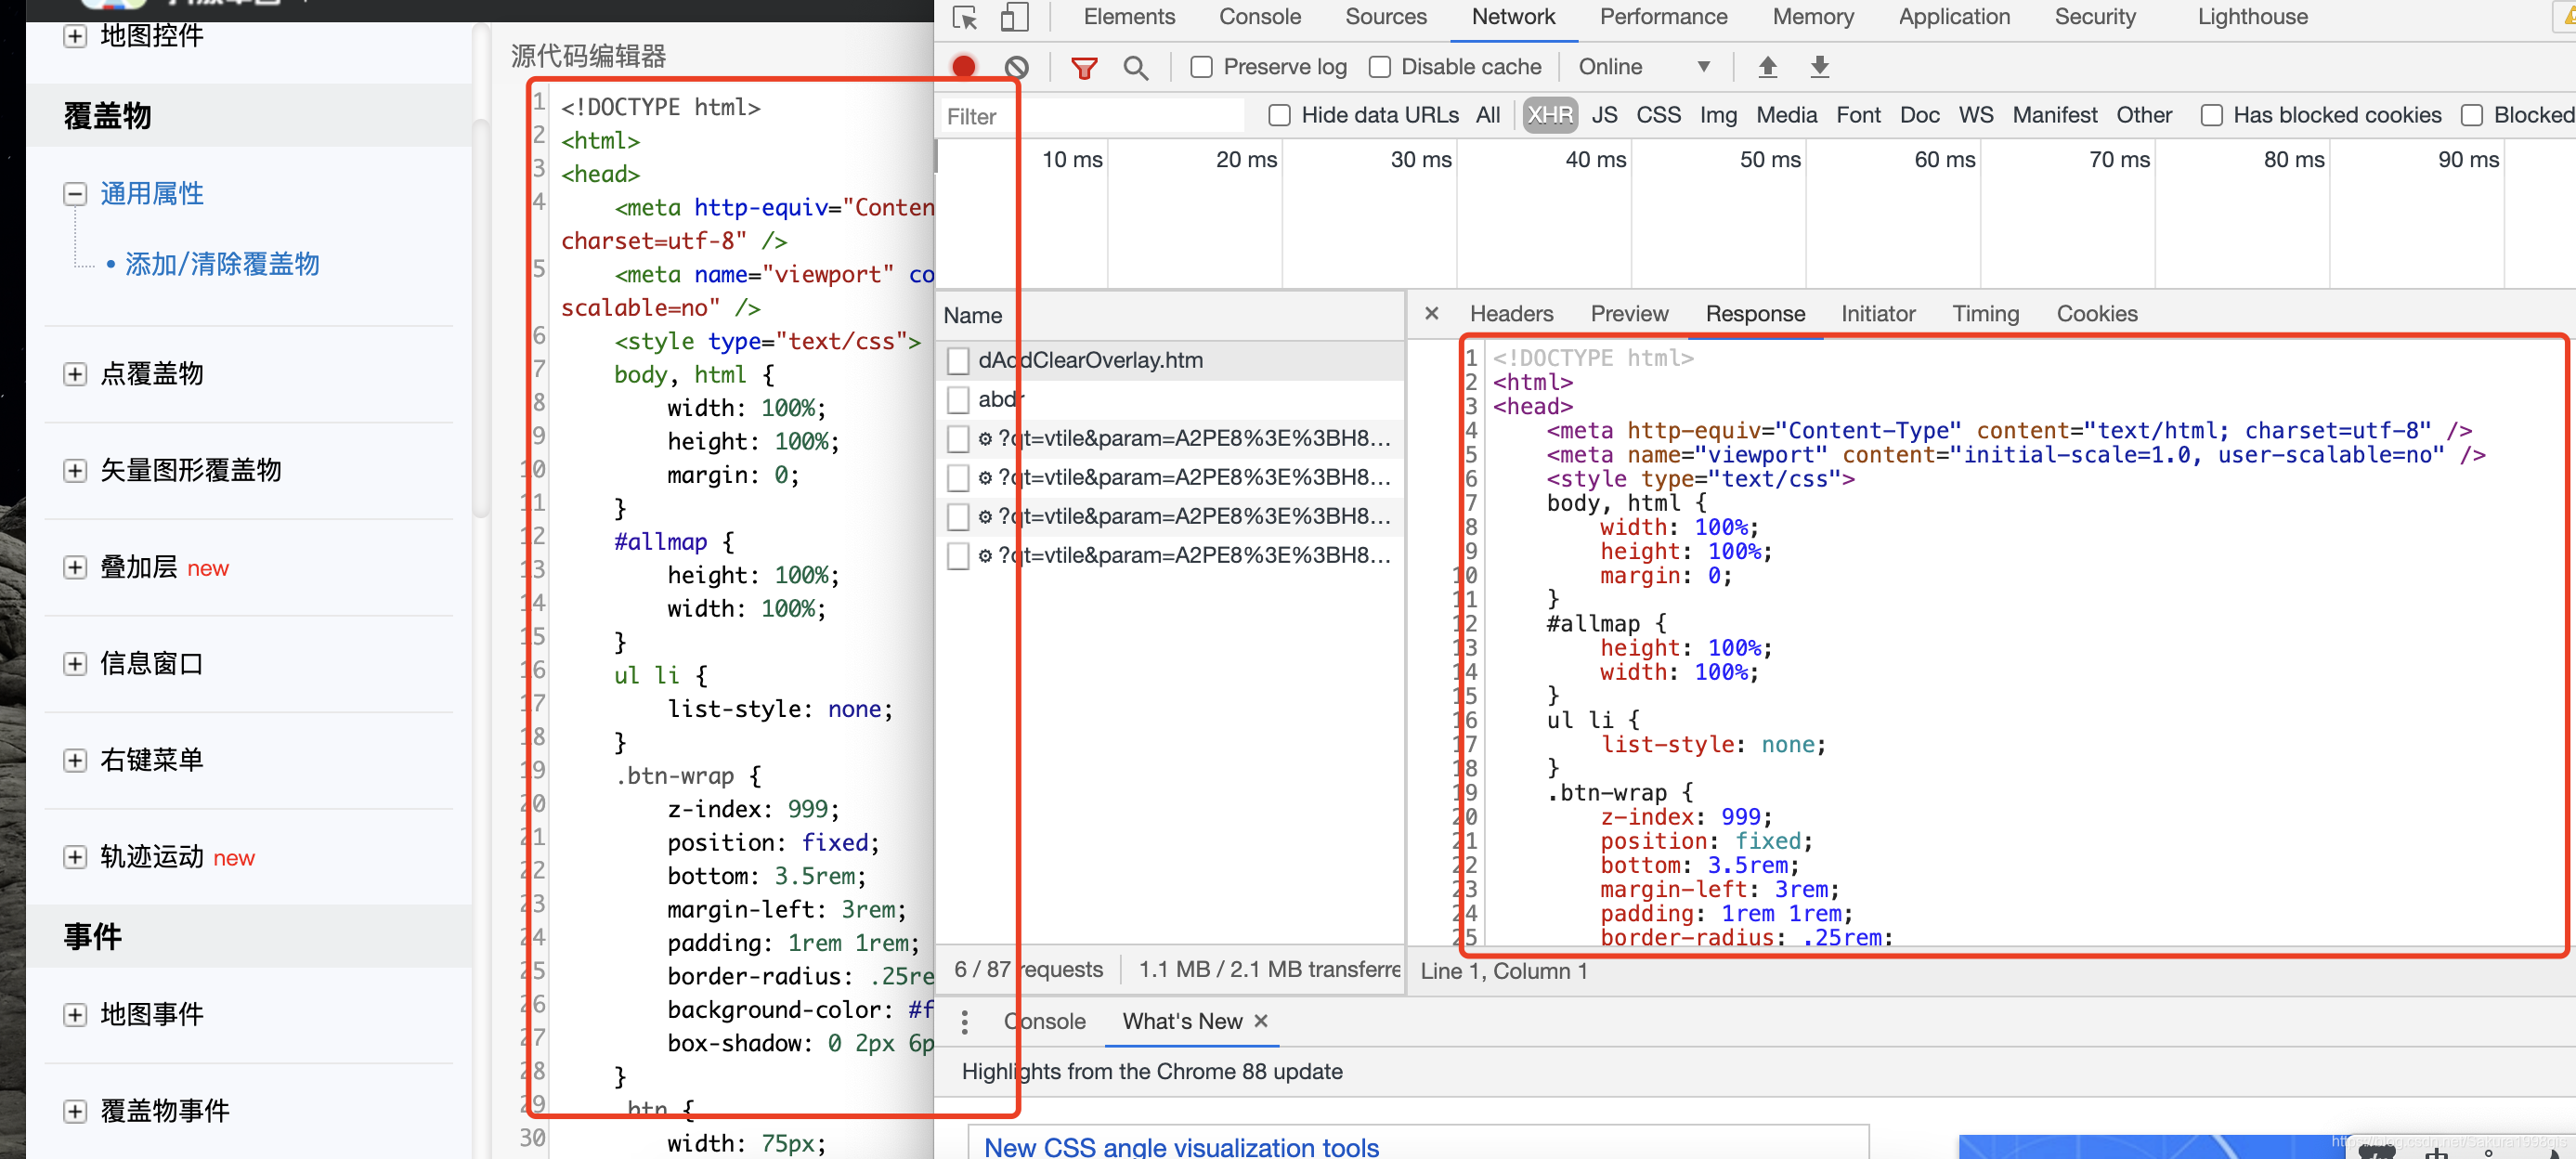Select the dAddClearOverlay.htm request row
2576x1159 pixels.
[x=1170, y=360]
